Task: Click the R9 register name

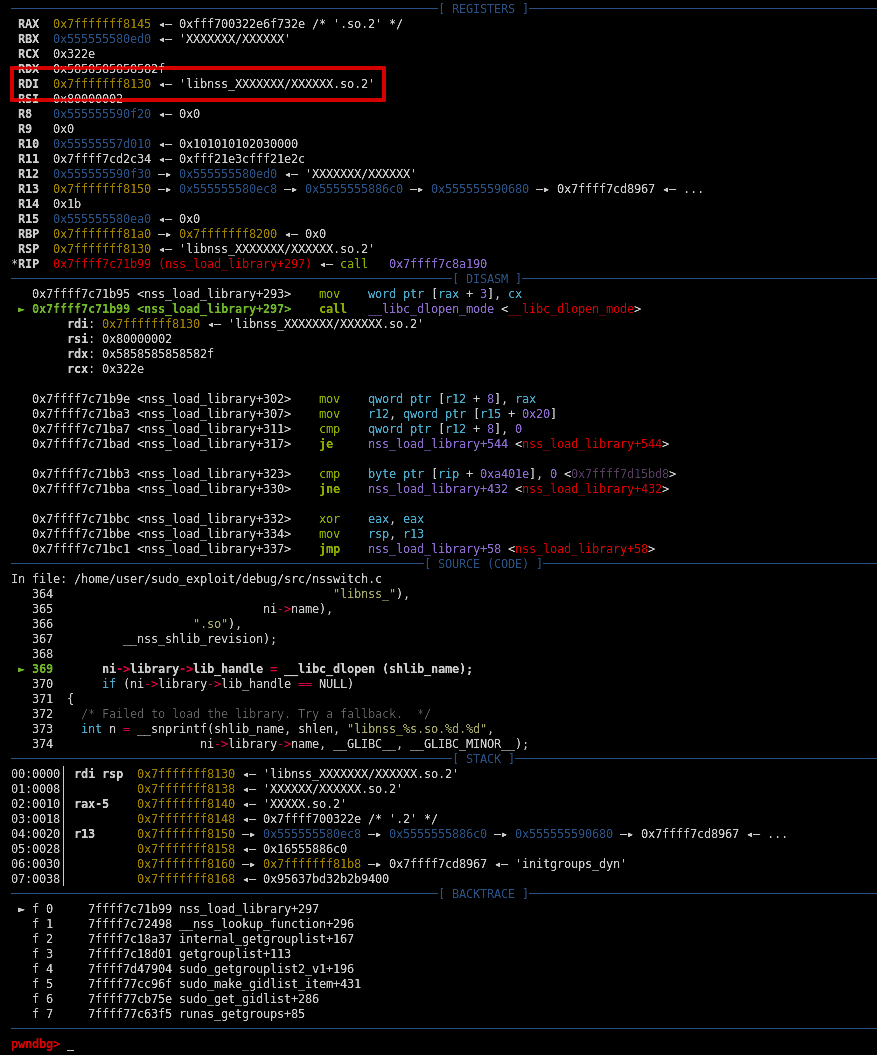Action: pos(25,129)
